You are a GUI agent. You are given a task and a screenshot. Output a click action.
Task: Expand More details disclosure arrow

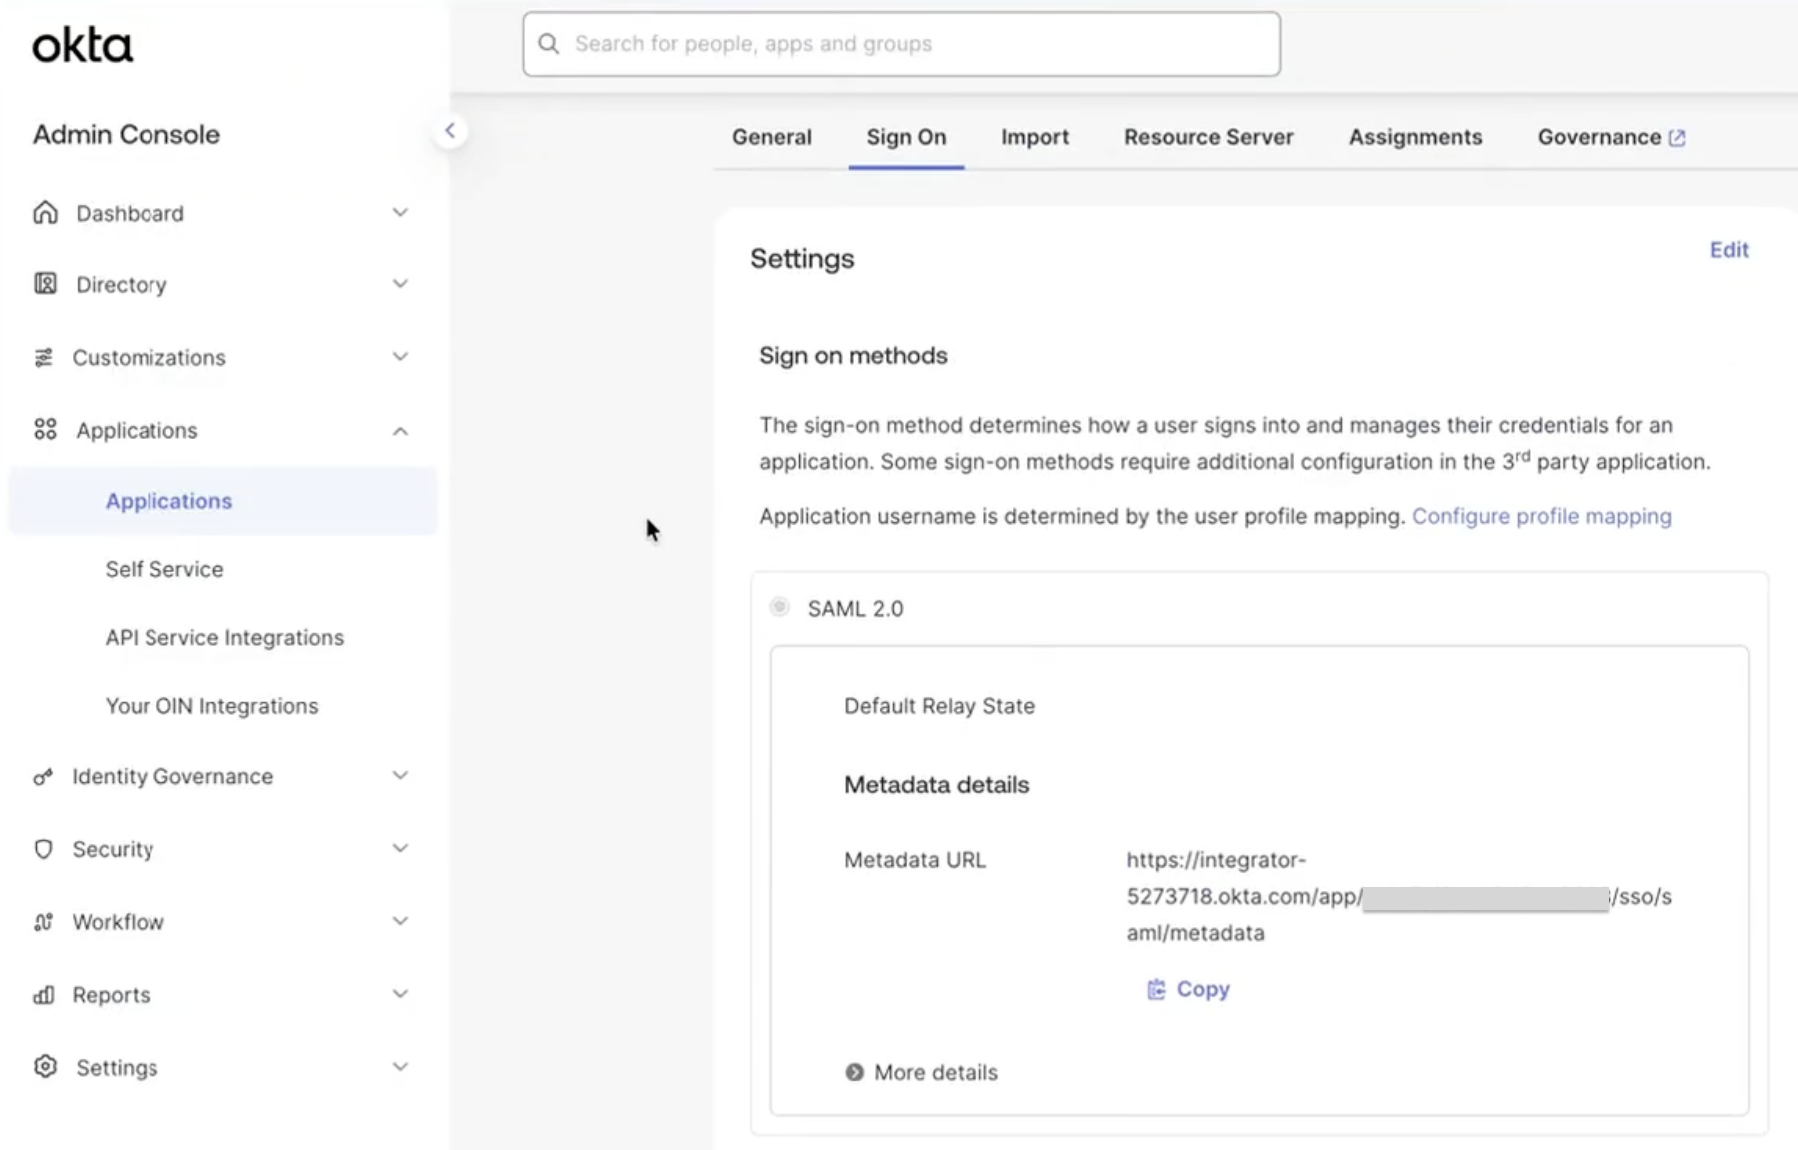pos(854,1072)
